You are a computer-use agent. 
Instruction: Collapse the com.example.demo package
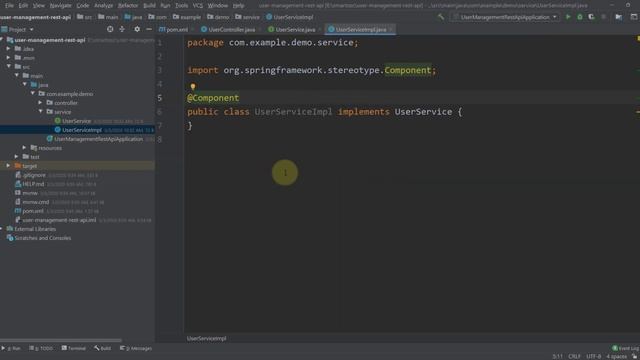[33, 93]
